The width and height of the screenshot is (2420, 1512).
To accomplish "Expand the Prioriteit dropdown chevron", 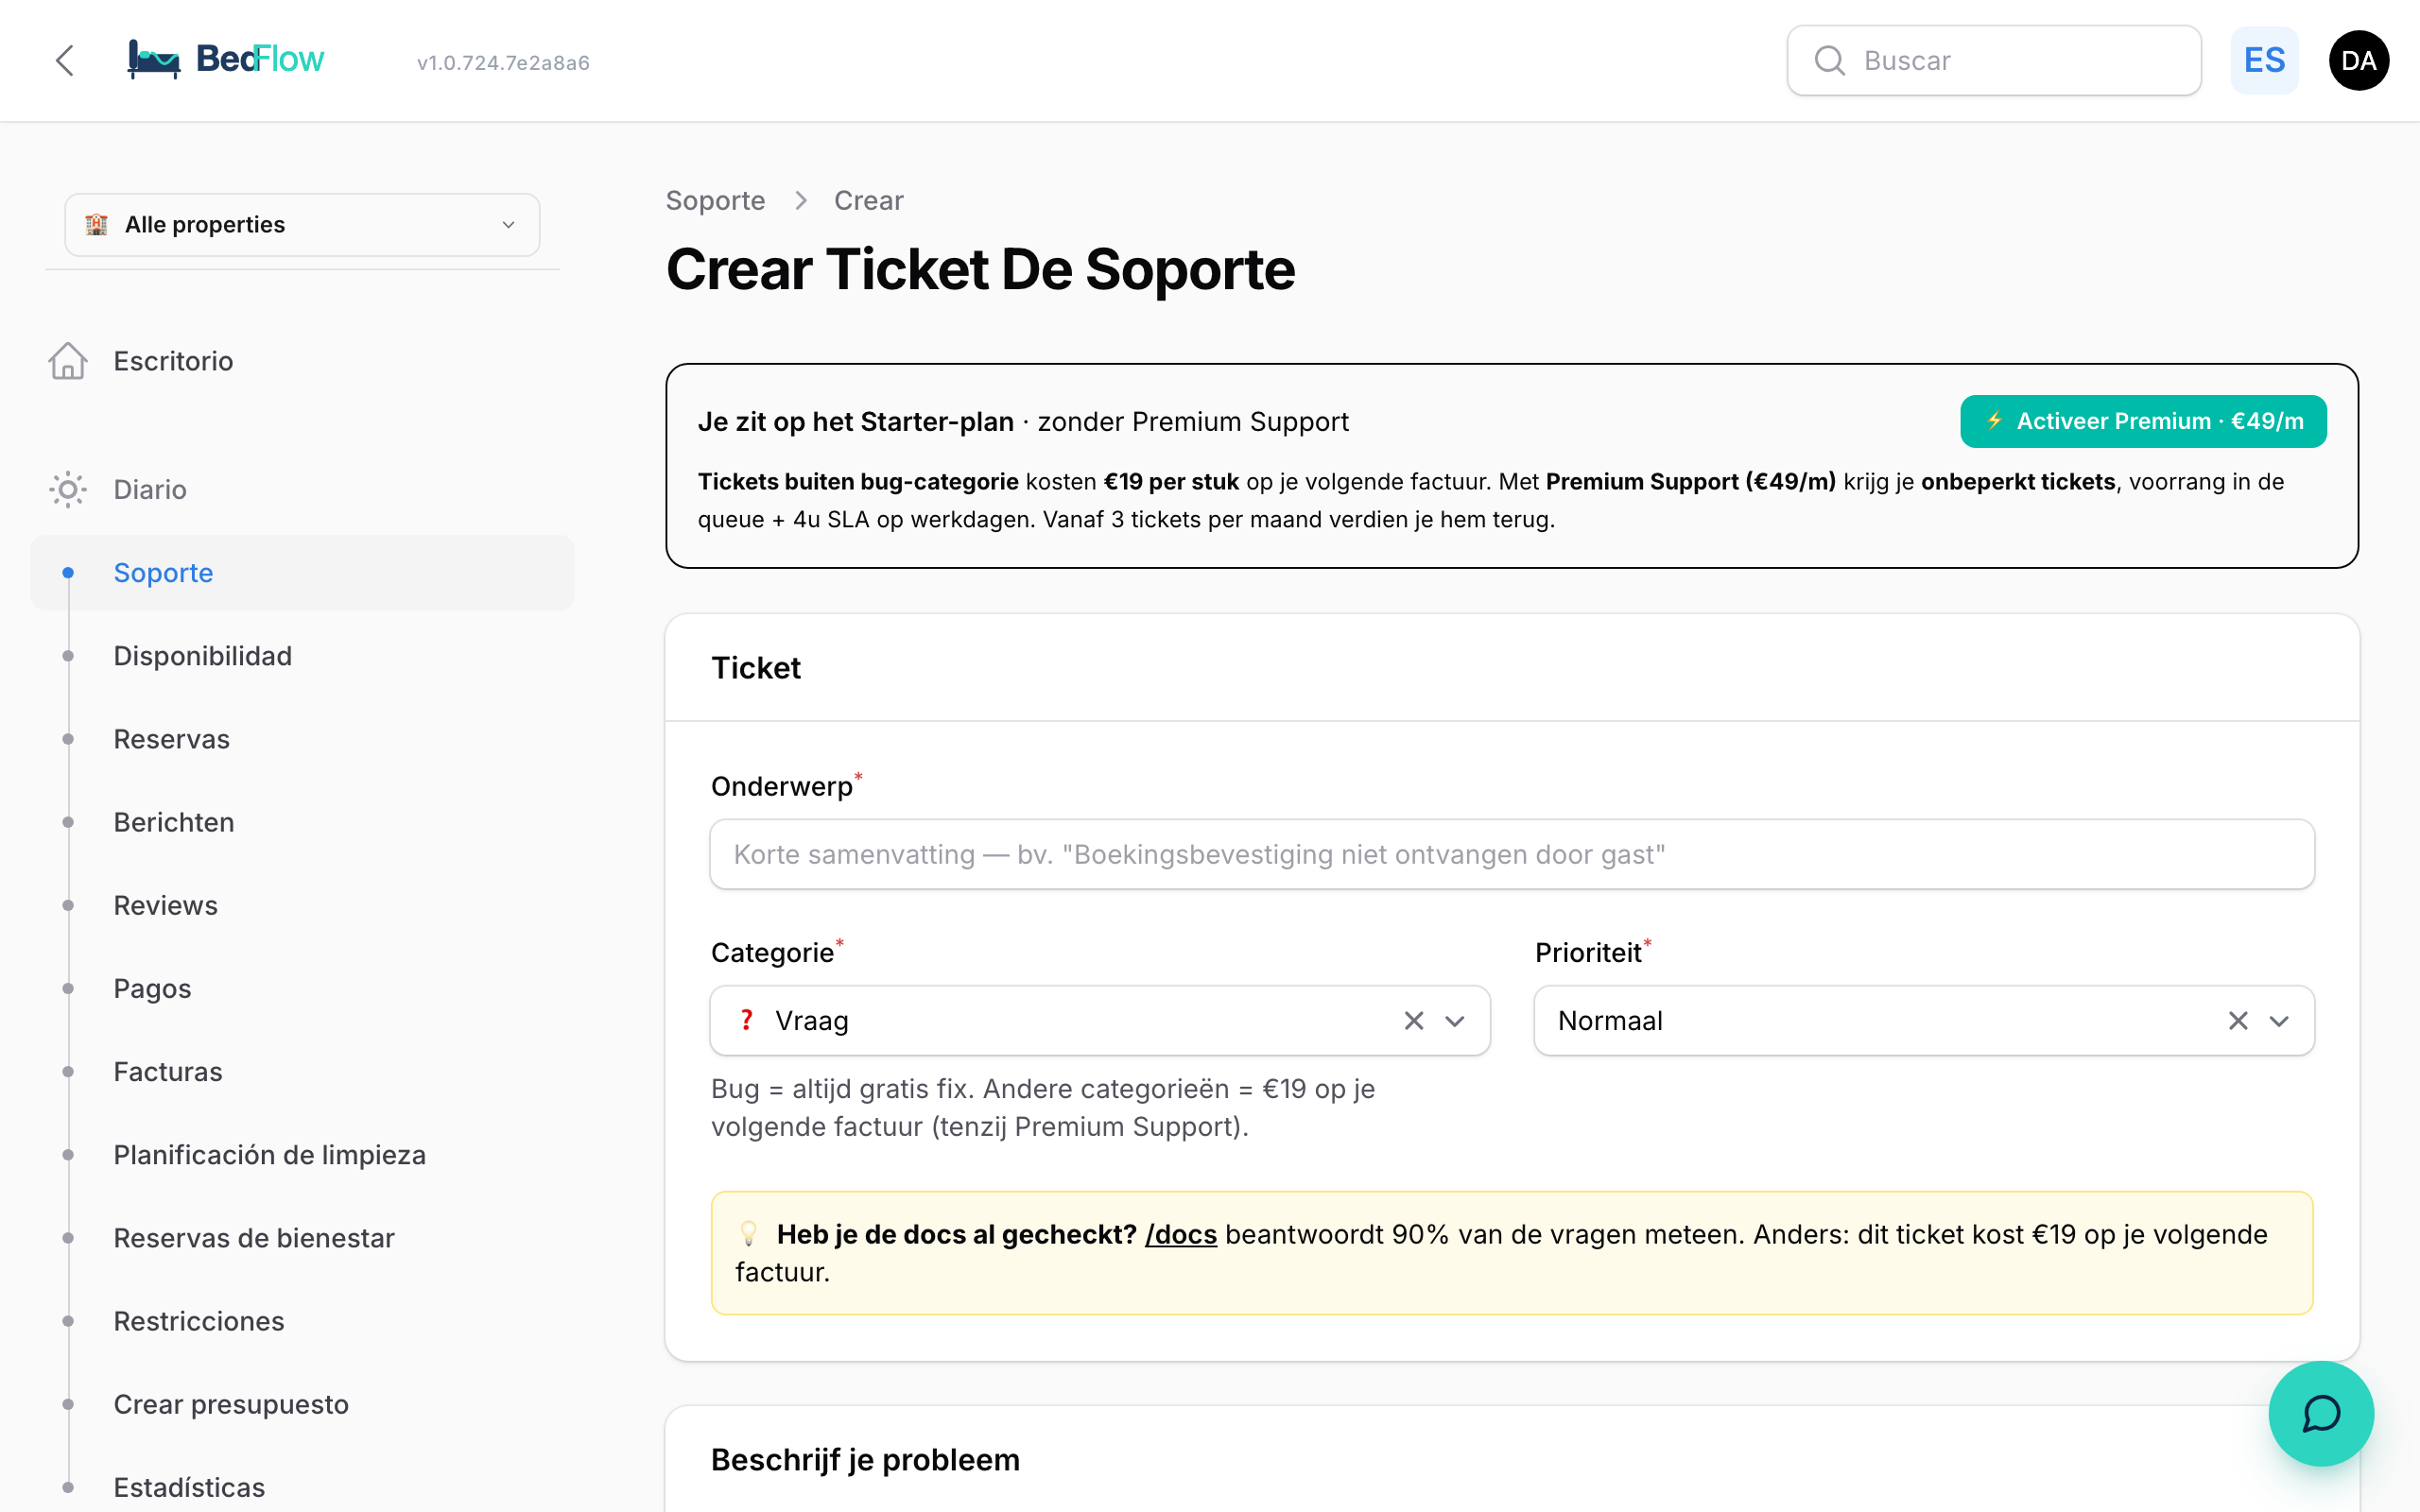I will tap(2279, 1021).
